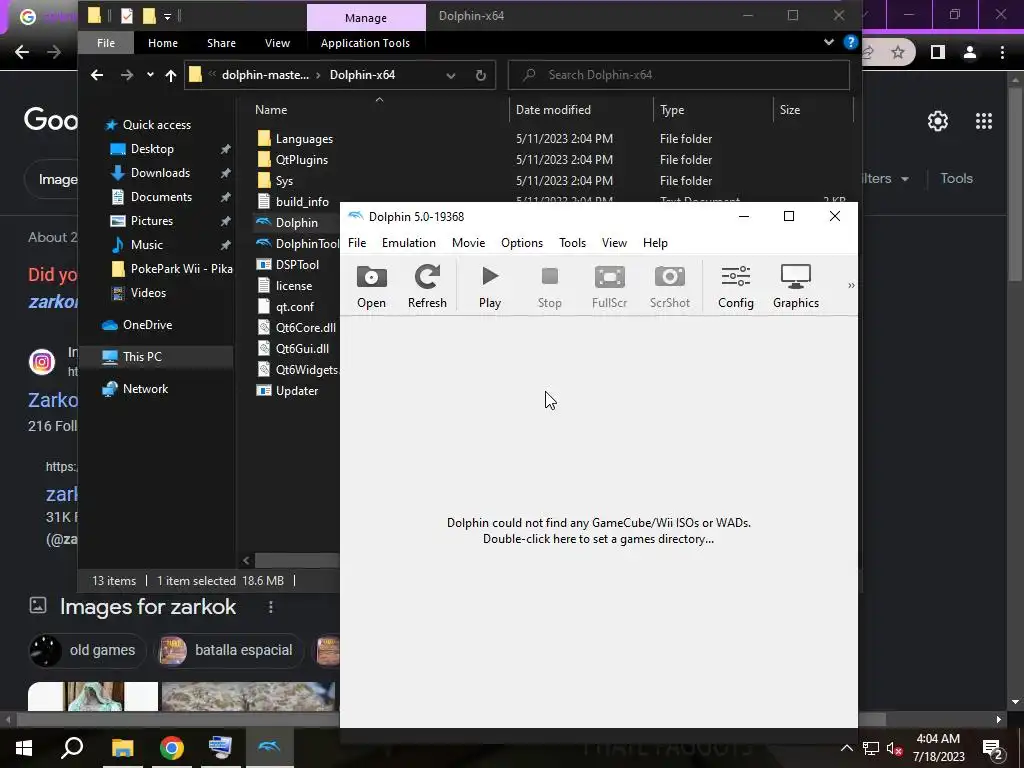Start emulation with the Play button
This screenshot has width=1024, height=768.
click(x=490, y=286)
